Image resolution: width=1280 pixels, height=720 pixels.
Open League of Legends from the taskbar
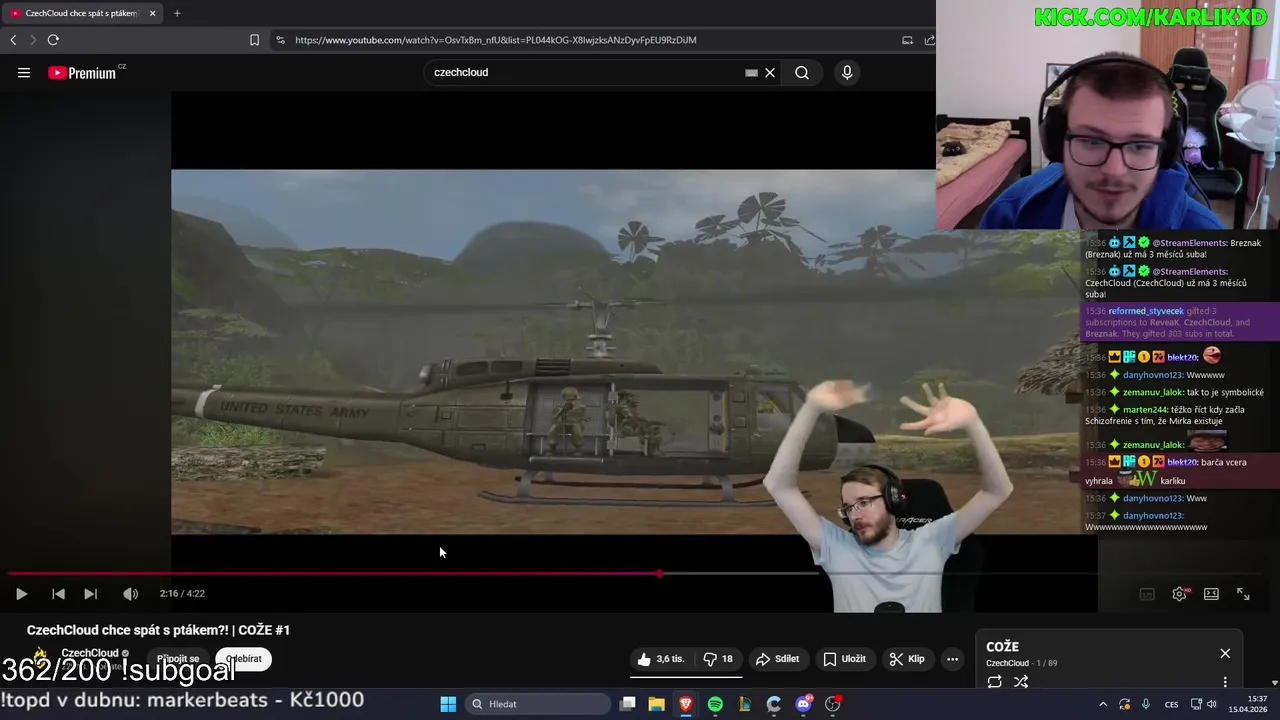pyautogui.click(x=744, y=704)
